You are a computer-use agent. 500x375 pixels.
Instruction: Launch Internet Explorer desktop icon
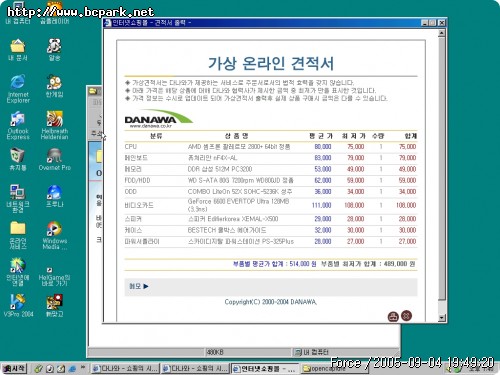pos(18,89)
